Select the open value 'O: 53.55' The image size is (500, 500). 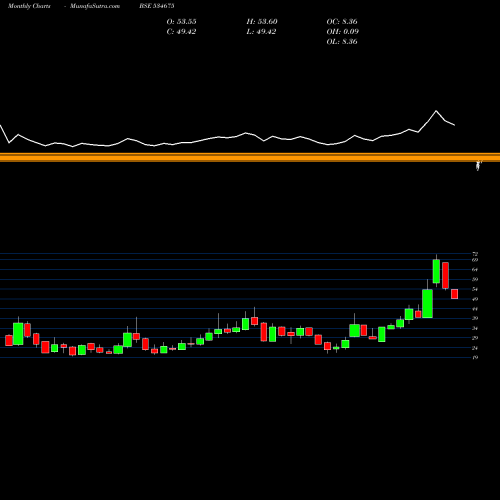pyautogui.click(x=181, y=22)
